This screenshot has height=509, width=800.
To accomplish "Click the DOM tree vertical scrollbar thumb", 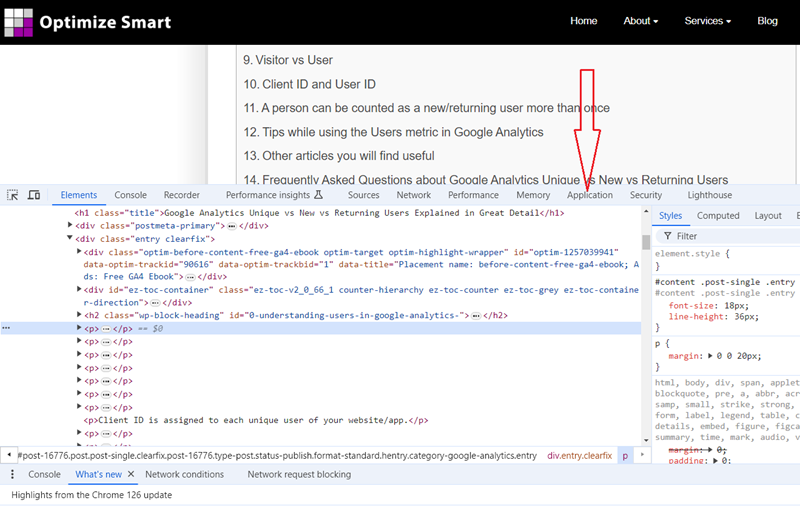I will pos(646,242).
